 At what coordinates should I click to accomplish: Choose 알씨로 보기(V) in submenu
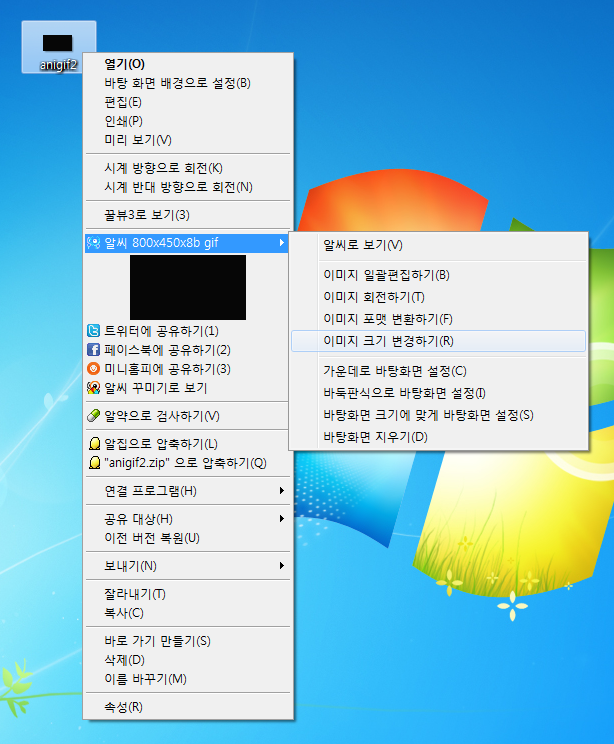[x=438, y=245]
